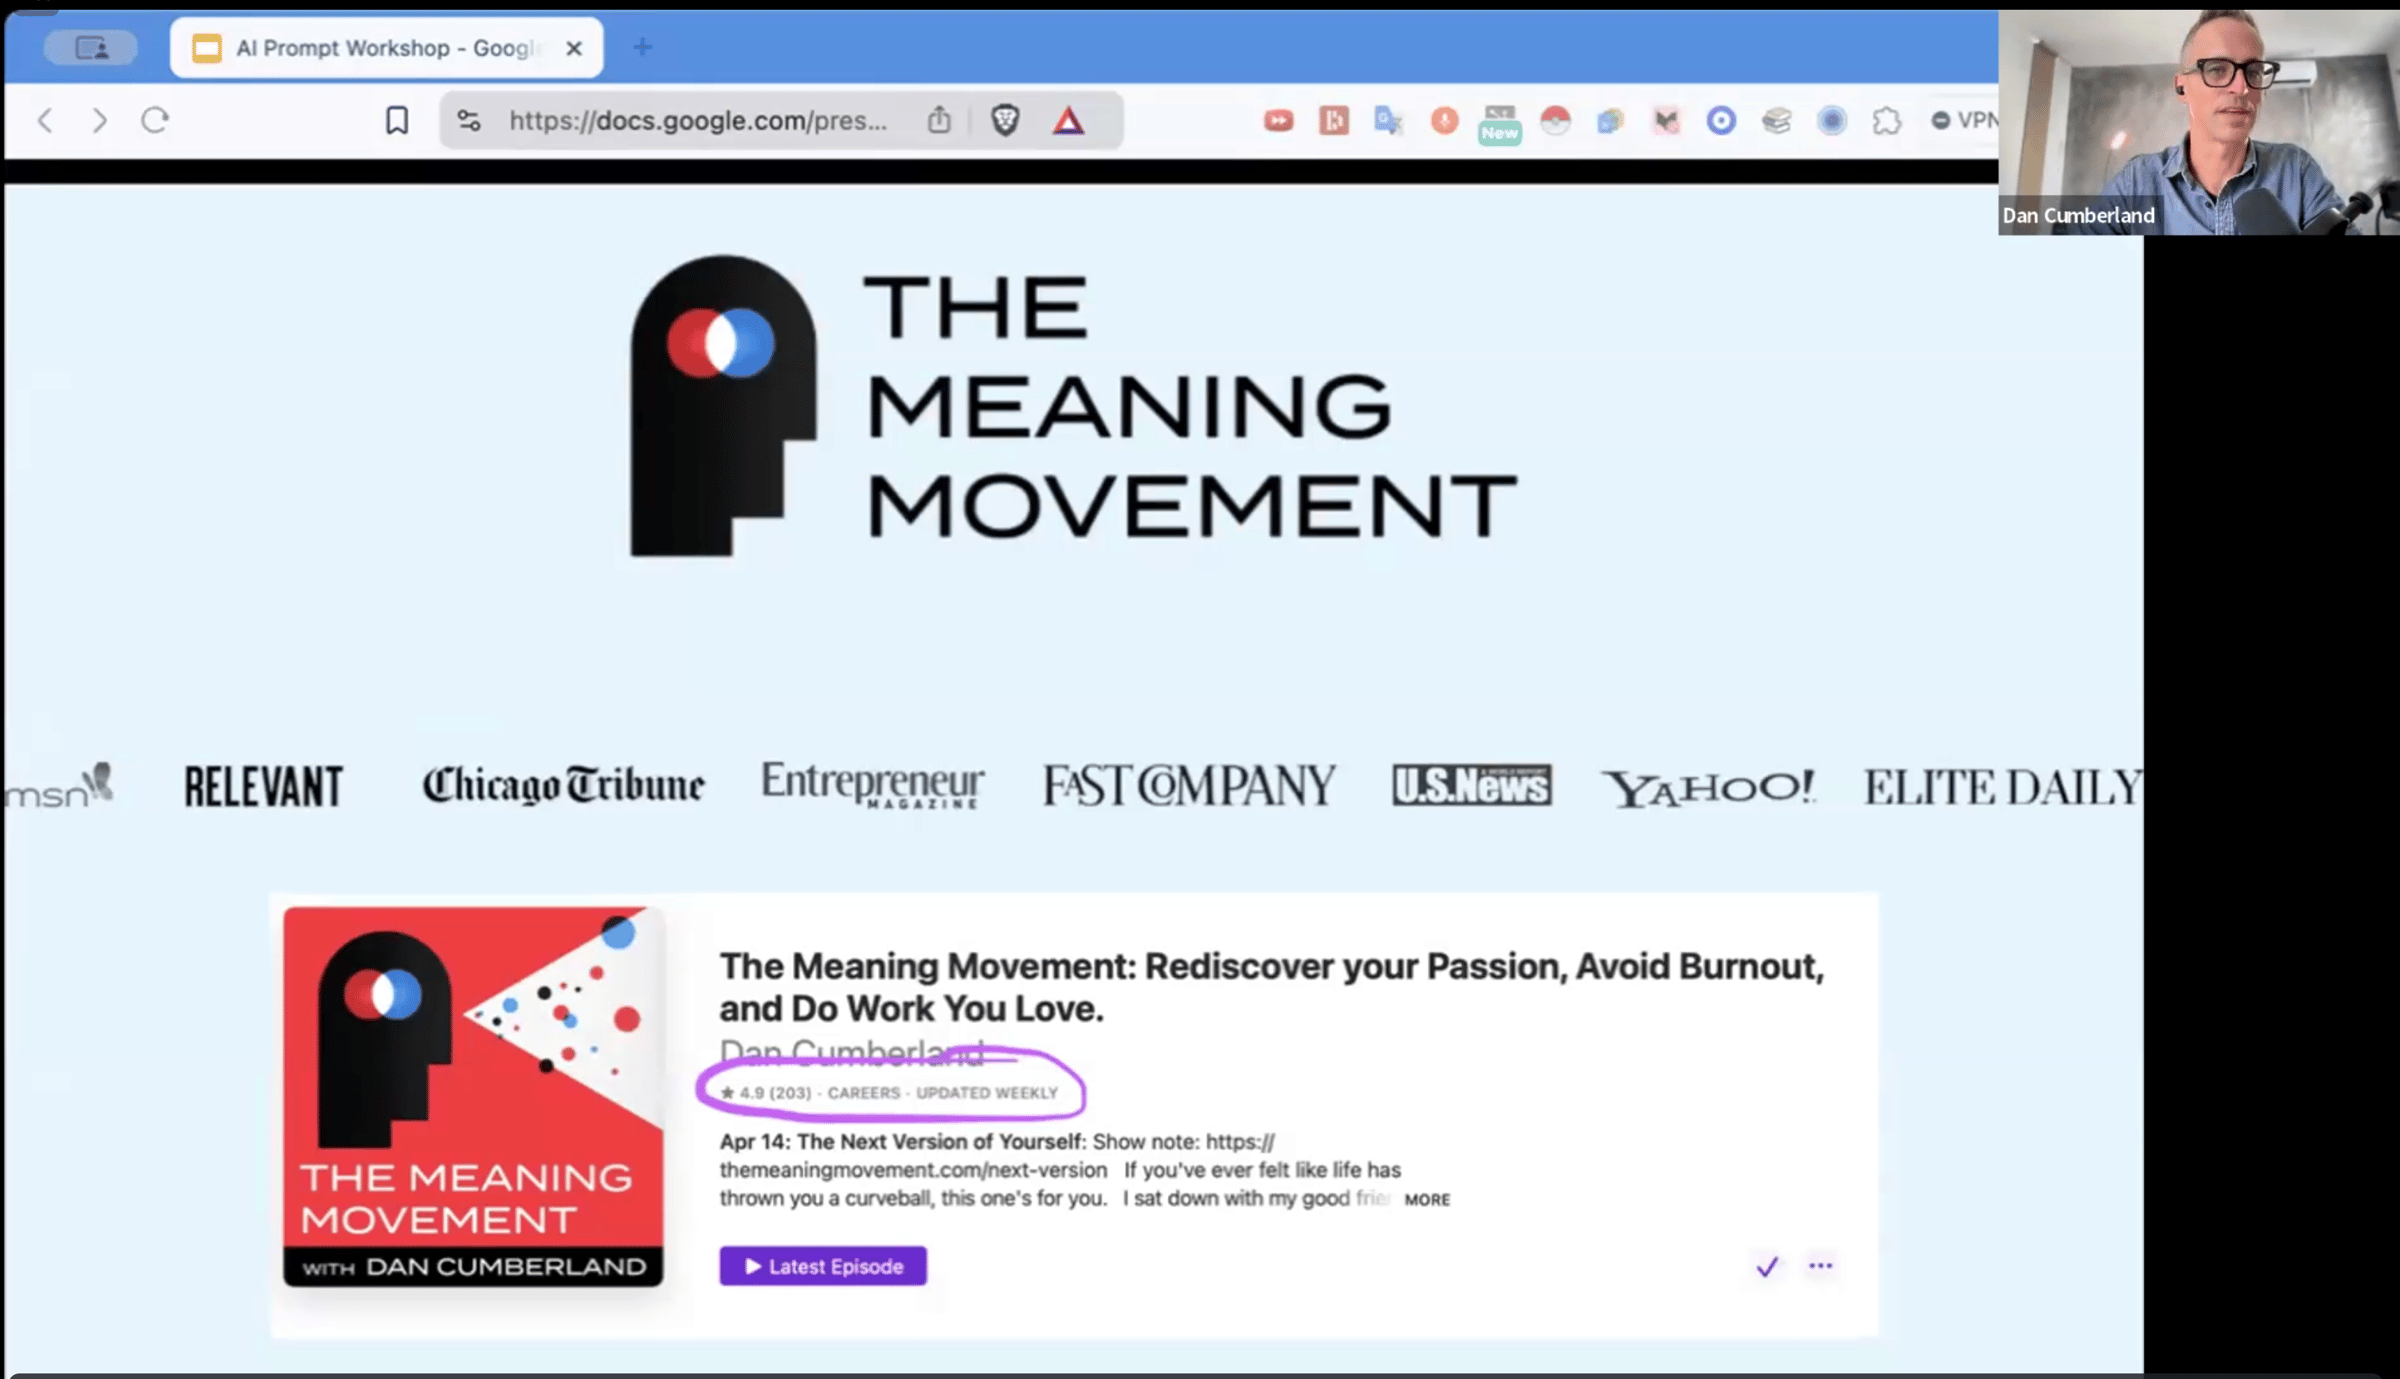Click the red fast-forward extension icon
2400x1379 pixels.
1278,121
